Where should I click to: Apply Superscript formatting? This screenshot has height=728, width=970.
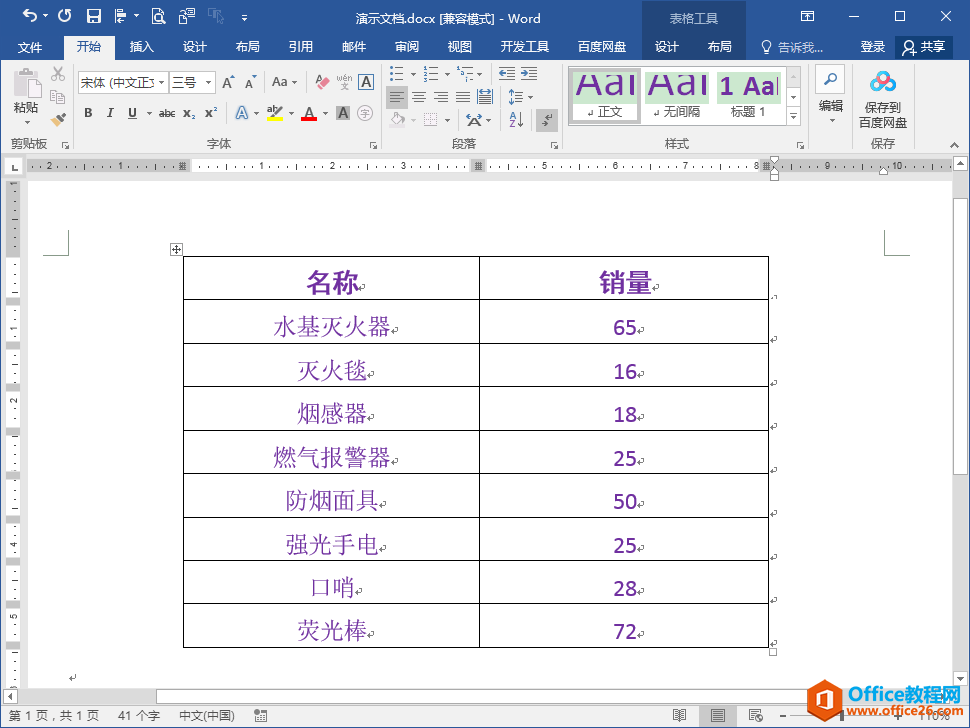[x=210, y=113]
